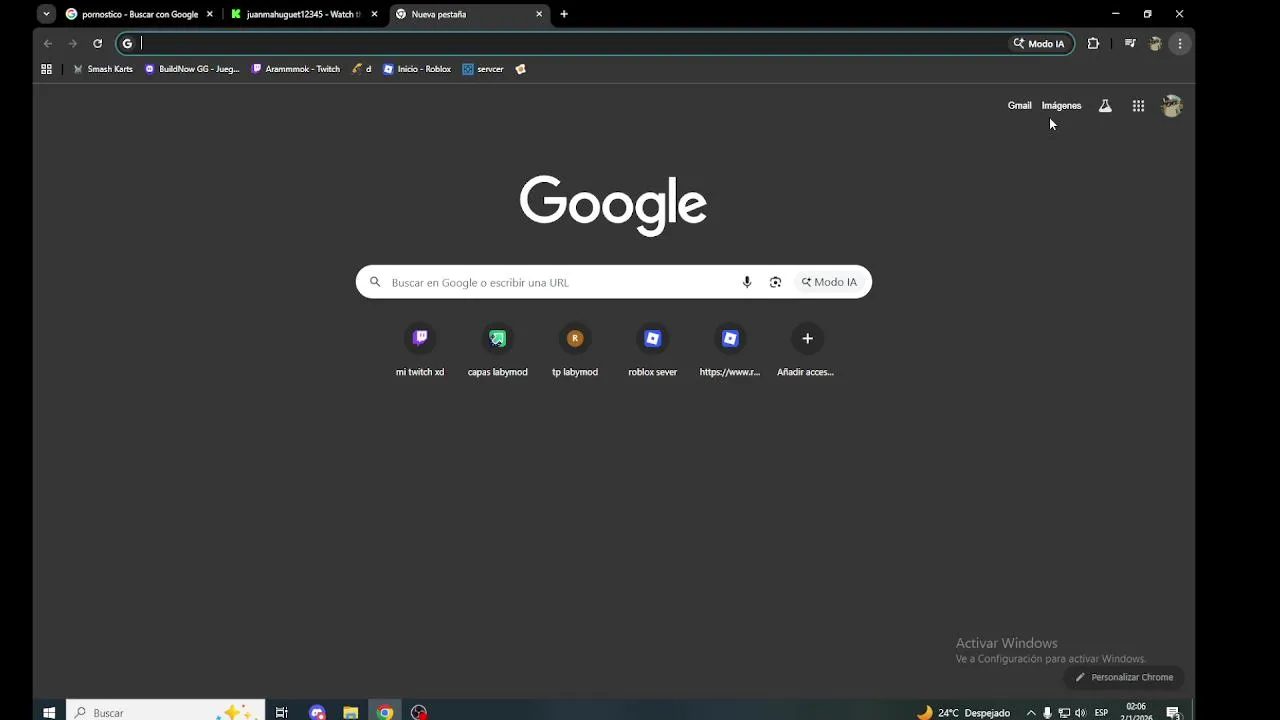
Task: Go forward with the forward arrow
Action: click(72, 43)
